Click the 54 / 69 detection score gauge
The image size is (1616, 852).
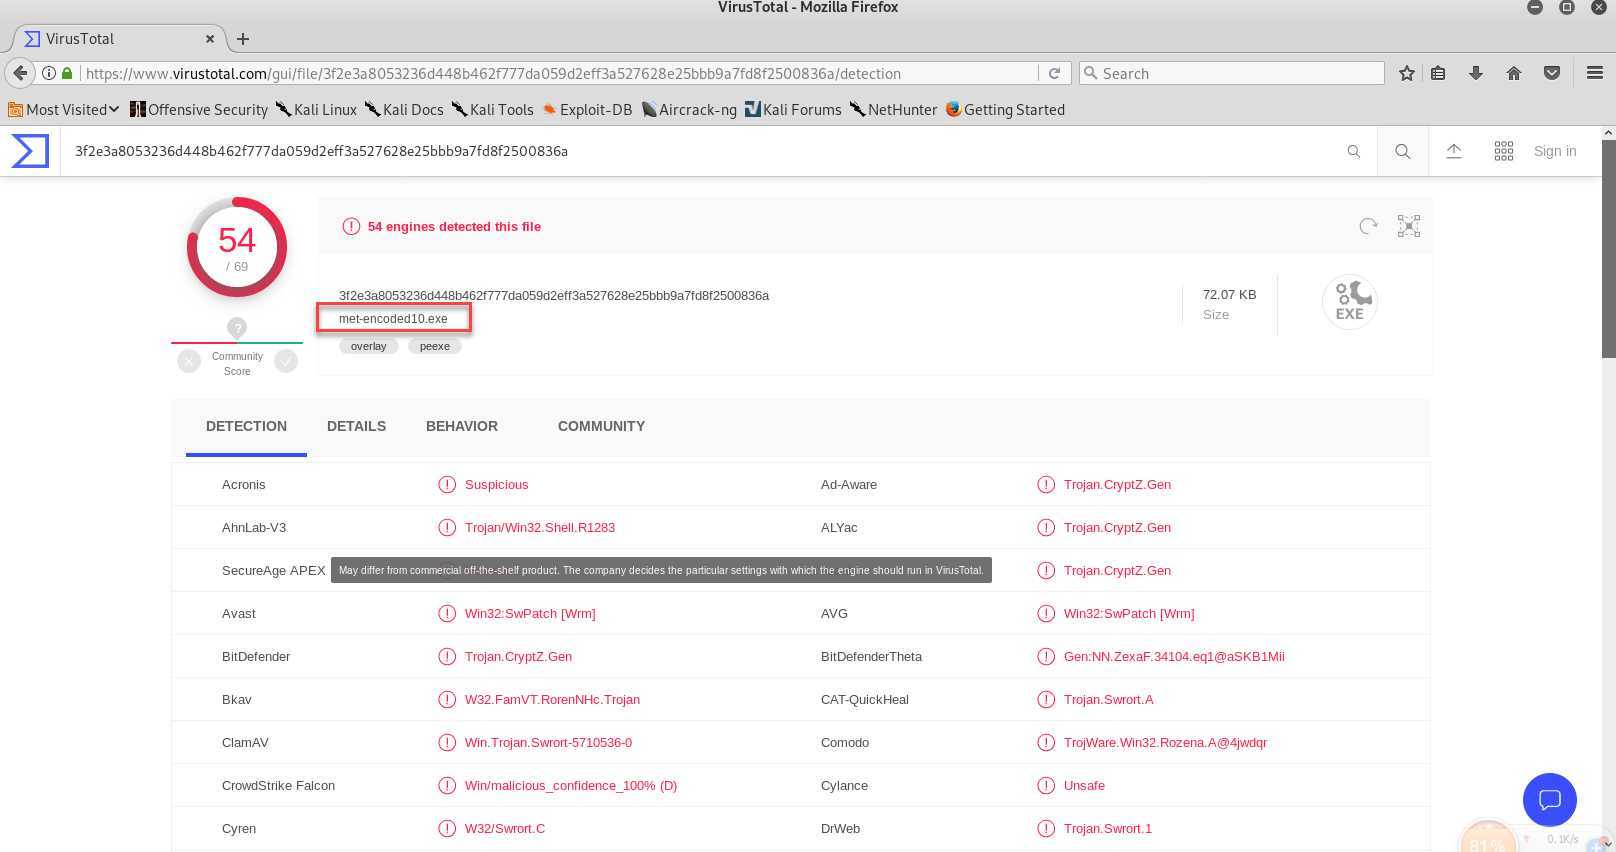[x=237, y=247]
